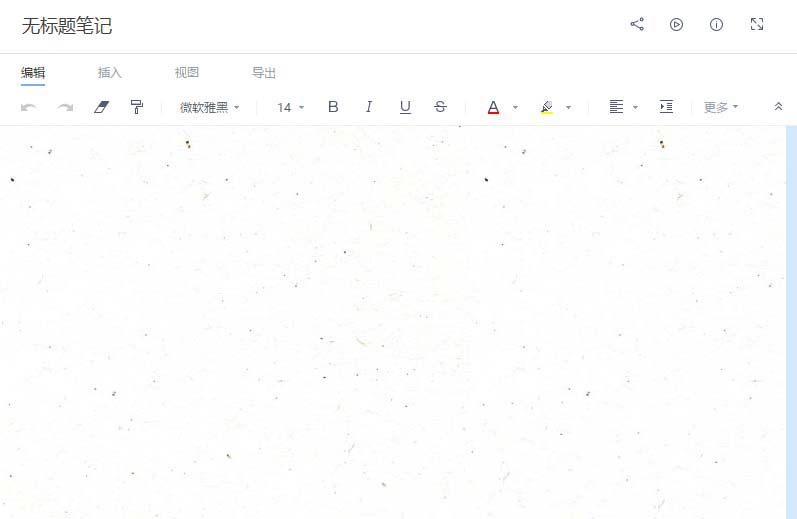Select the format painter tool
797x519 pixels.
pos(137,107)
